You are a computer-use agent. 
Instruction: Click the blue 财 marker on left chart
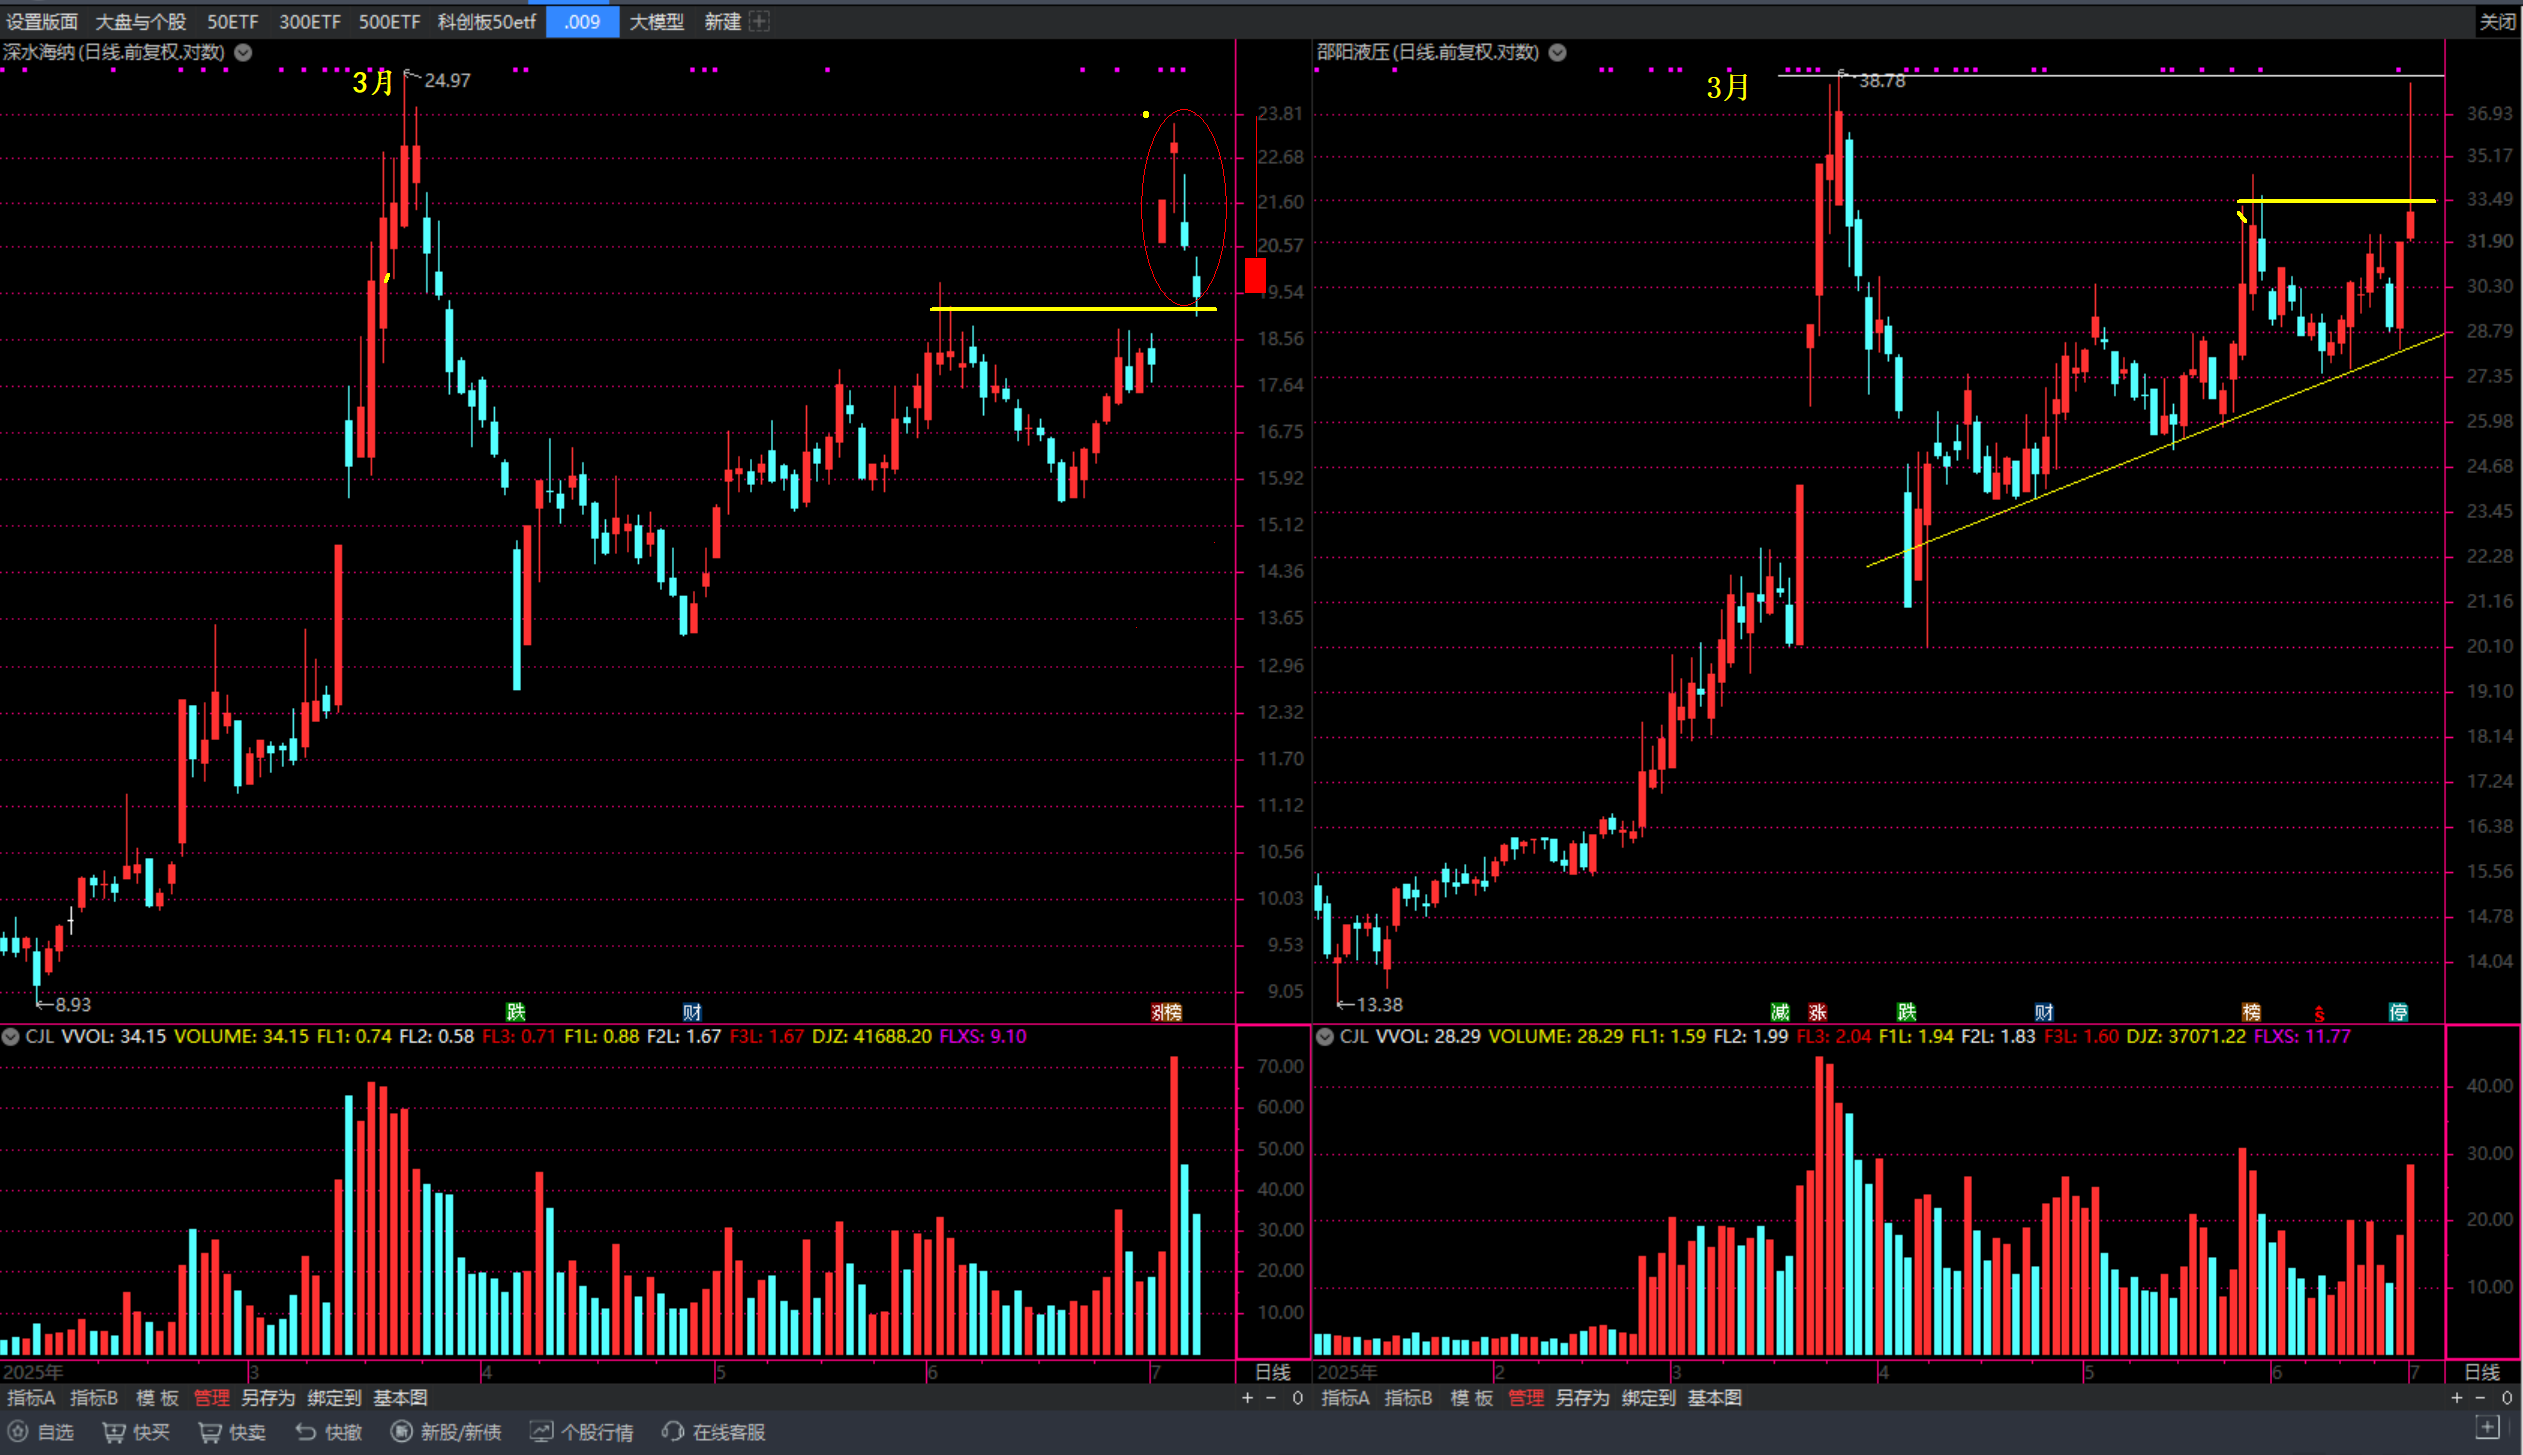(x=692, y=1012)
